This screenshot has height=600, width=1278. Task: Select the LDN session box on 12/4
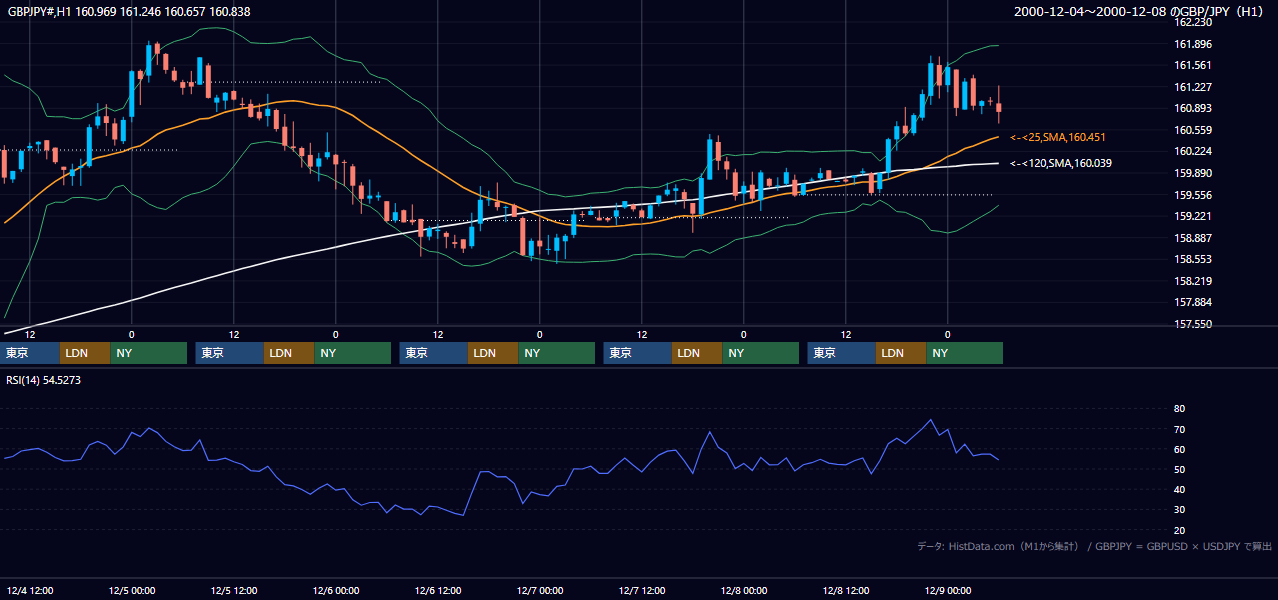click(x=85, y=353)
